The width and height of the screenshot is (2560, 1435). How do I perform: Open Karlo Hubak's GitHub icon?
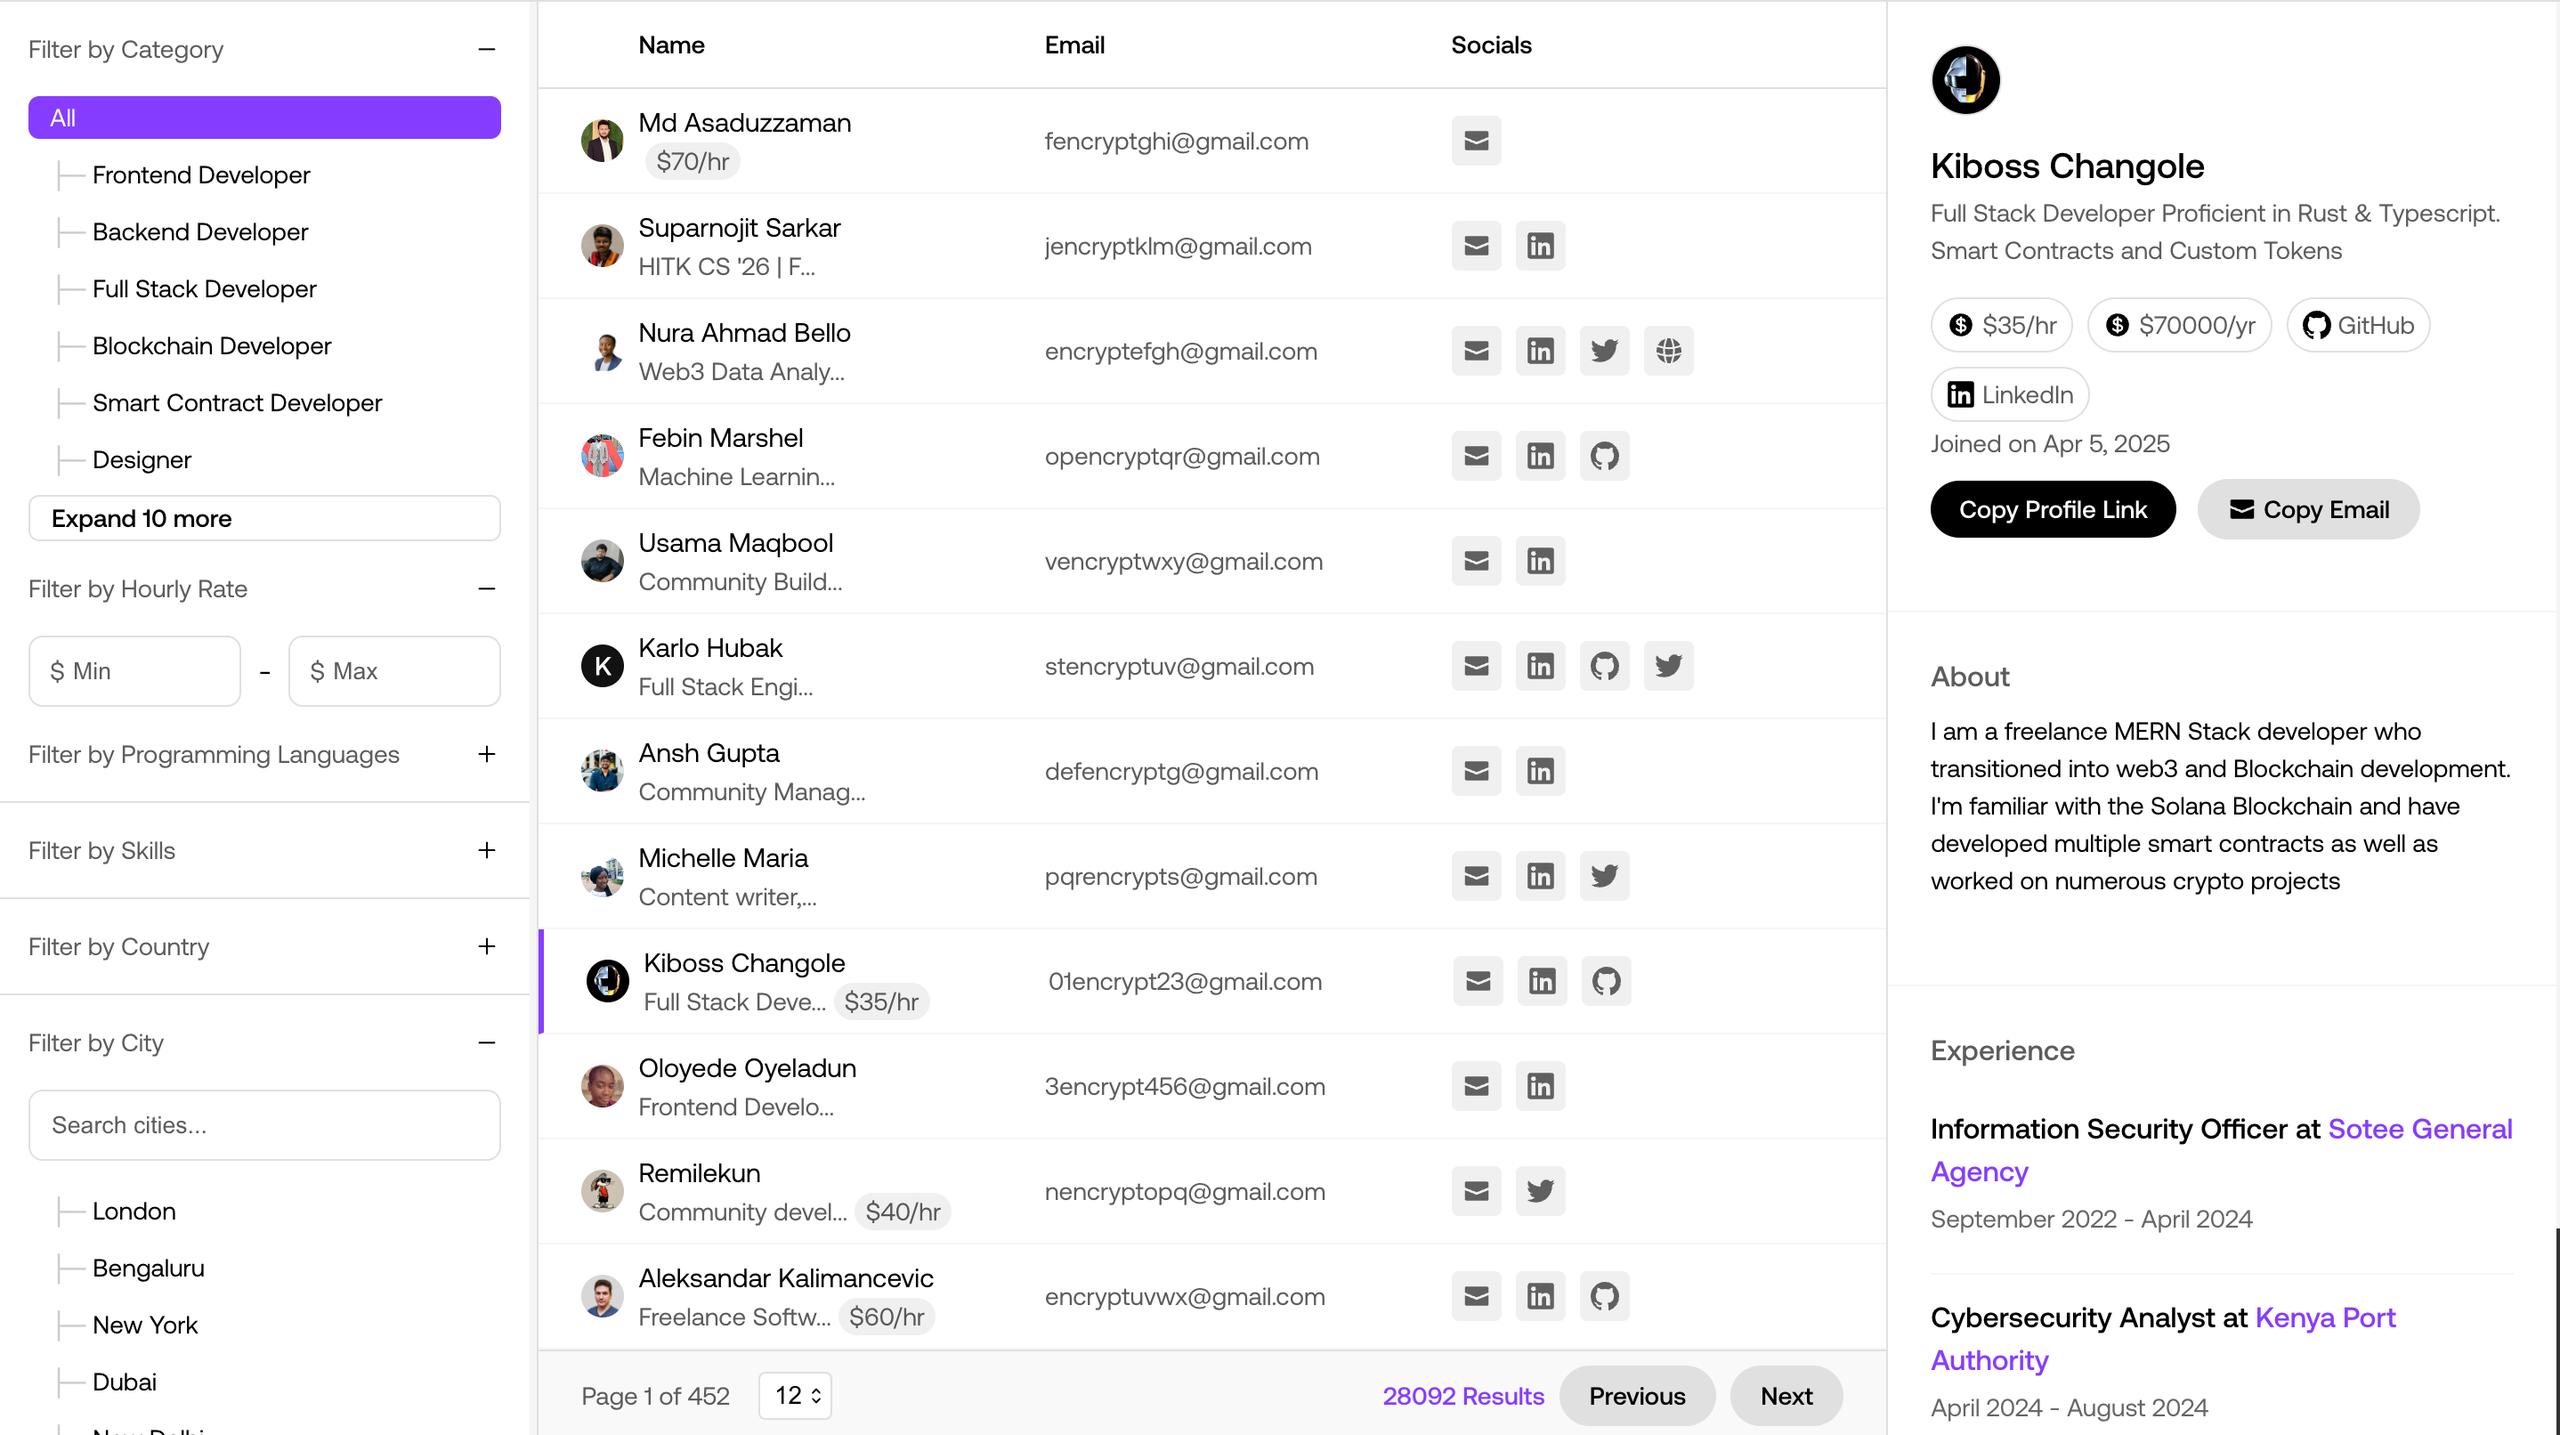point(1604,666)
